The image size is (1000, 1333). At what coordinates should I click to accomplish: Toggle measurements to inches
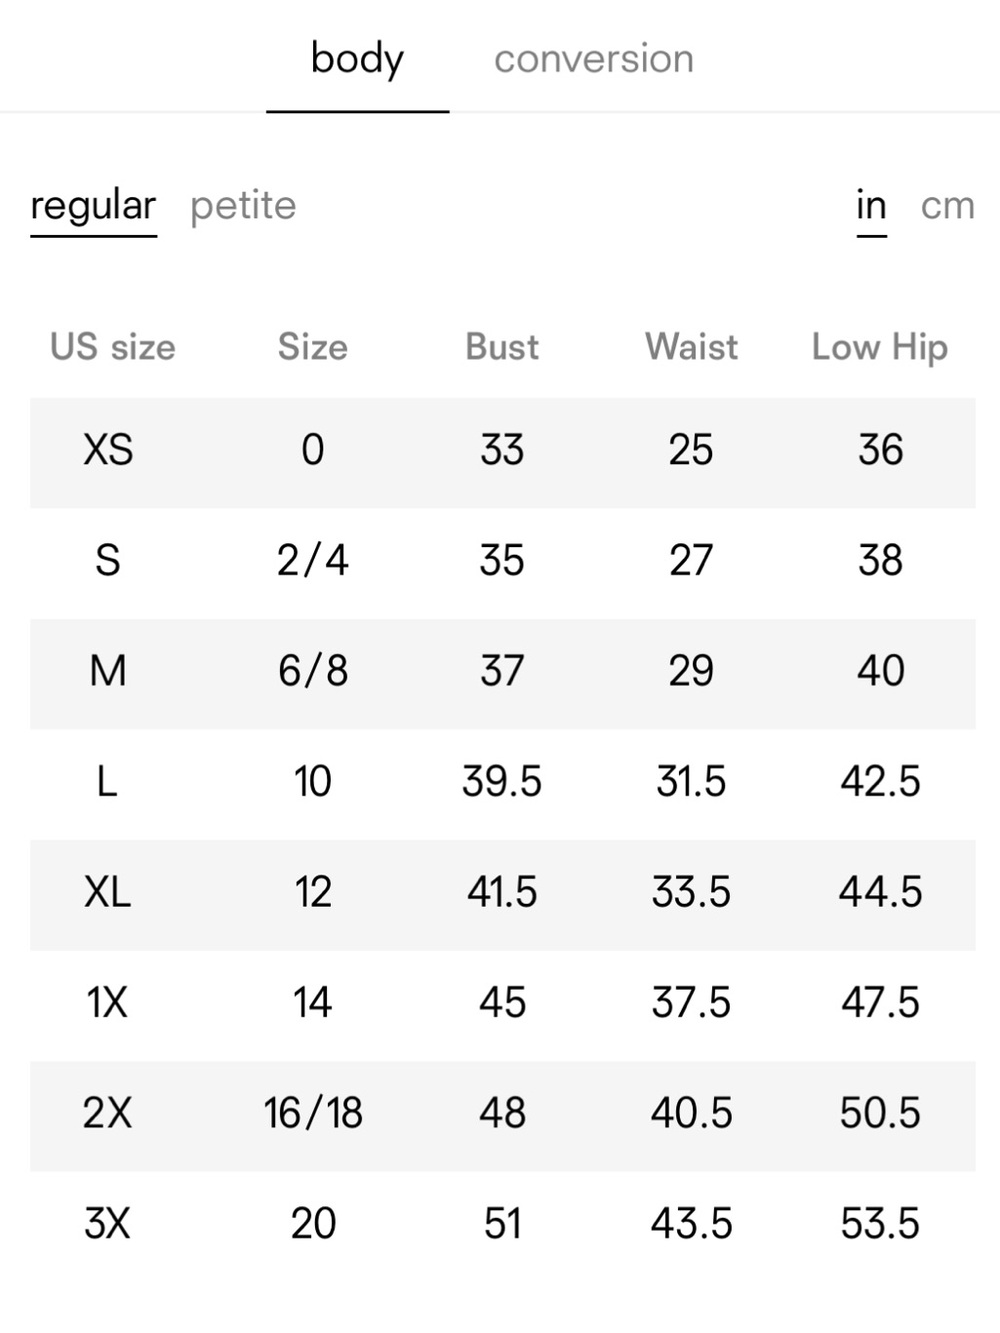(x=871, y=205)
